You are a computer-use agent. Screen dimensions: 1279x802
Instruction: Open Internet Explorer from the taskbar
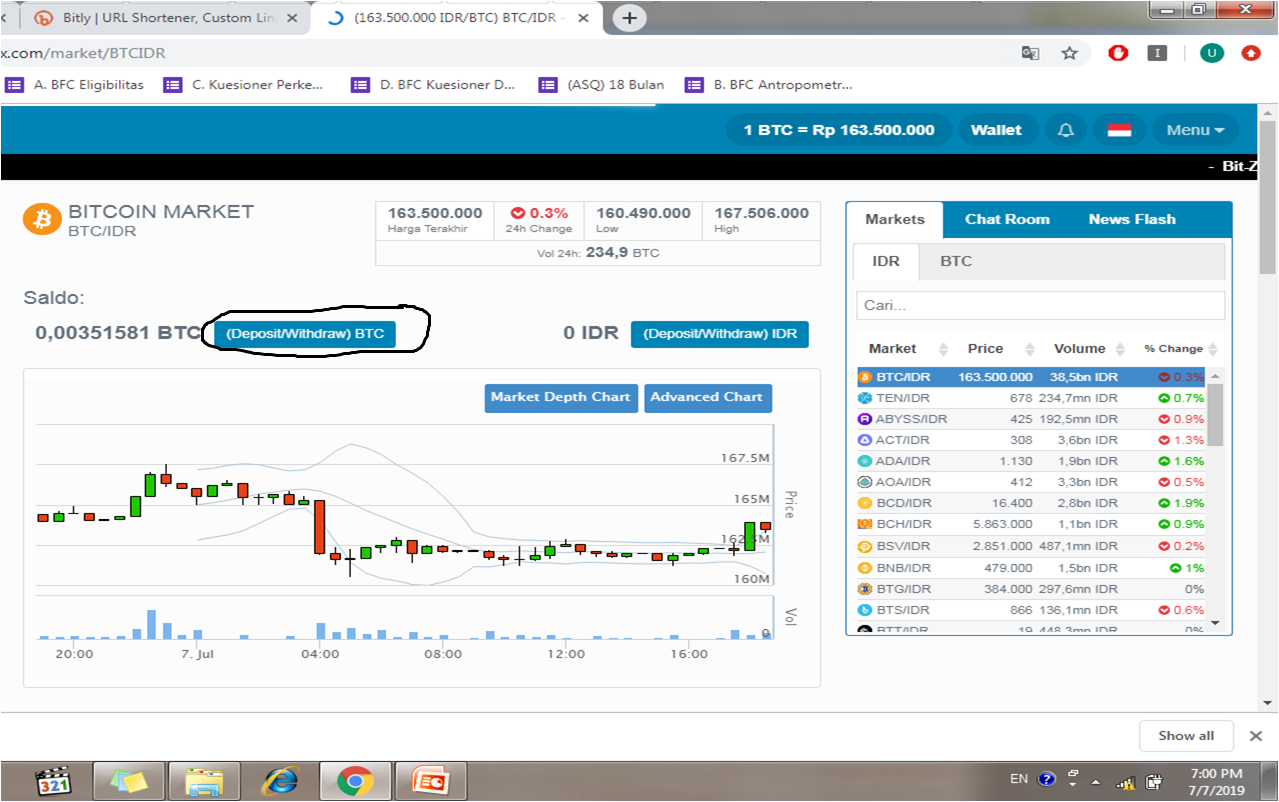point(279,781)
